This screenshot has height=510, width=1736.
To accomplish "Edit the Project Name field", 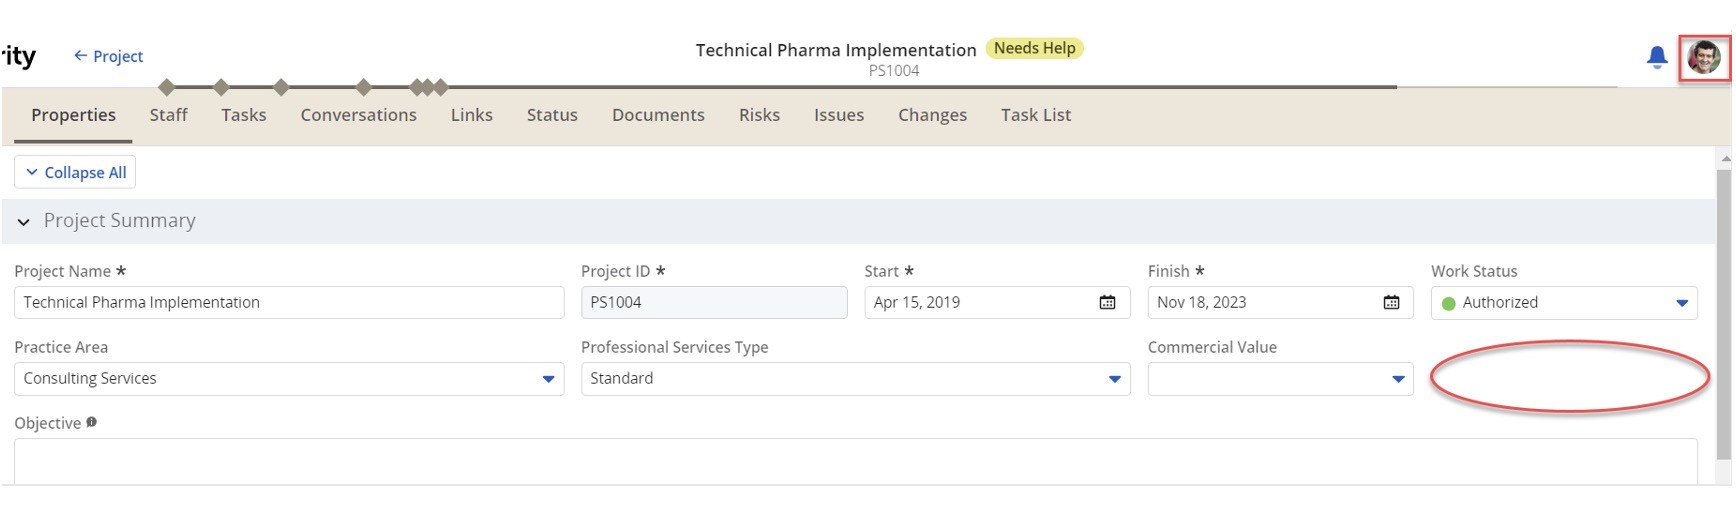I will pos(289,302).
